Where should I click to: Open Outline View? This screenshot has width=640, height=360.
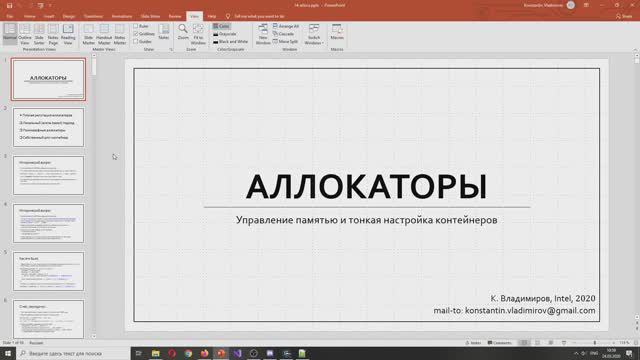tap(24, 34)
